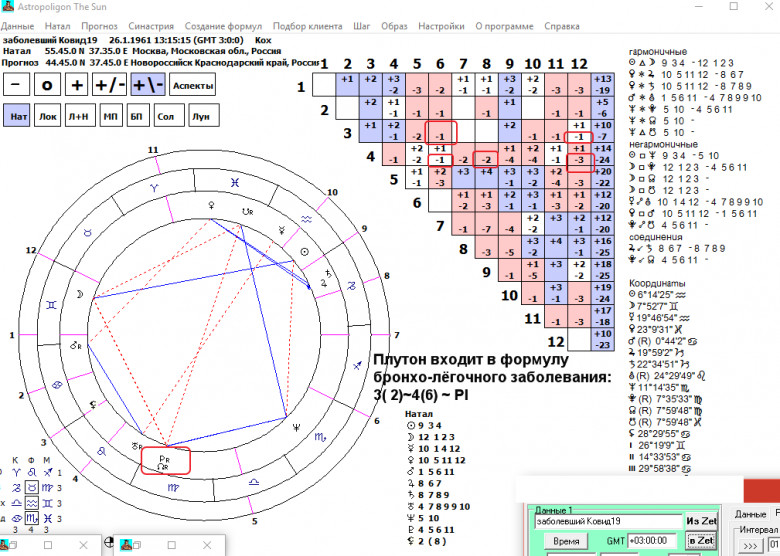This screenshot has height=556, width=780.
Task: Toggle the '+/-' display mode button
Action: click(x=110, y=85)
